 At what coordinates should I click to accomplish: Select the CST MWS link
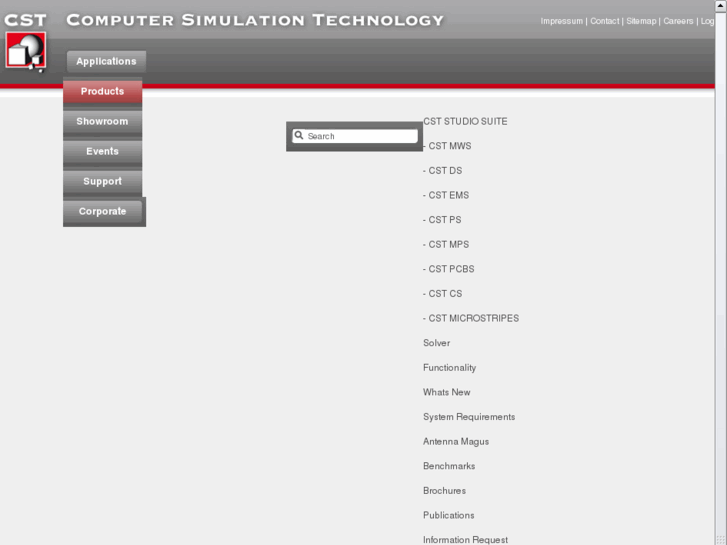point(449,146)
